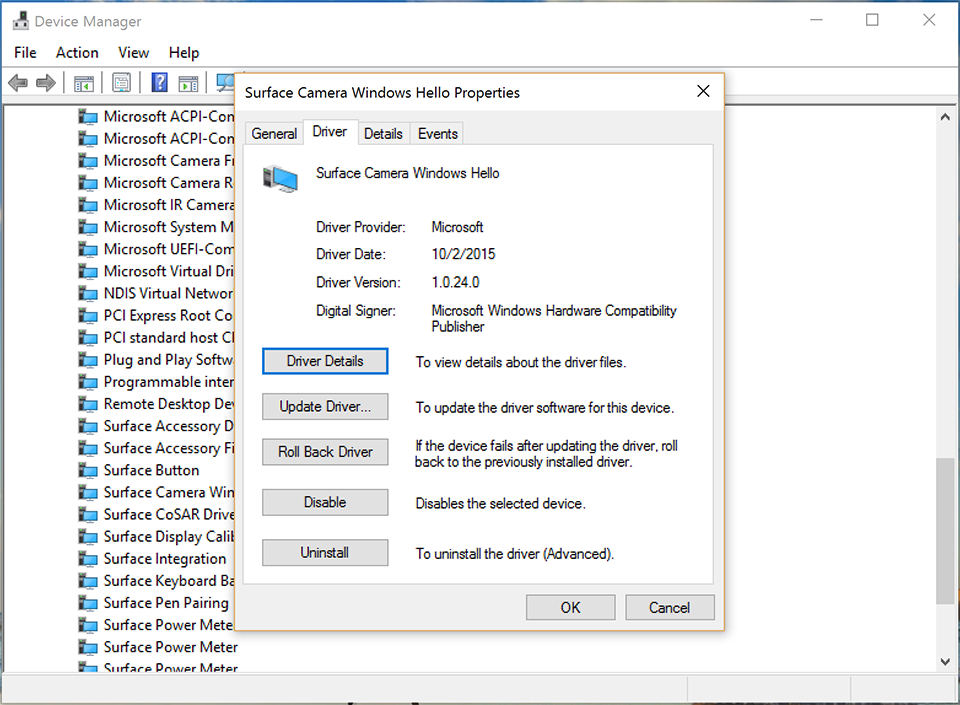
Task: Click the Digital Signer publisher text
Action: tap(554, 318)
